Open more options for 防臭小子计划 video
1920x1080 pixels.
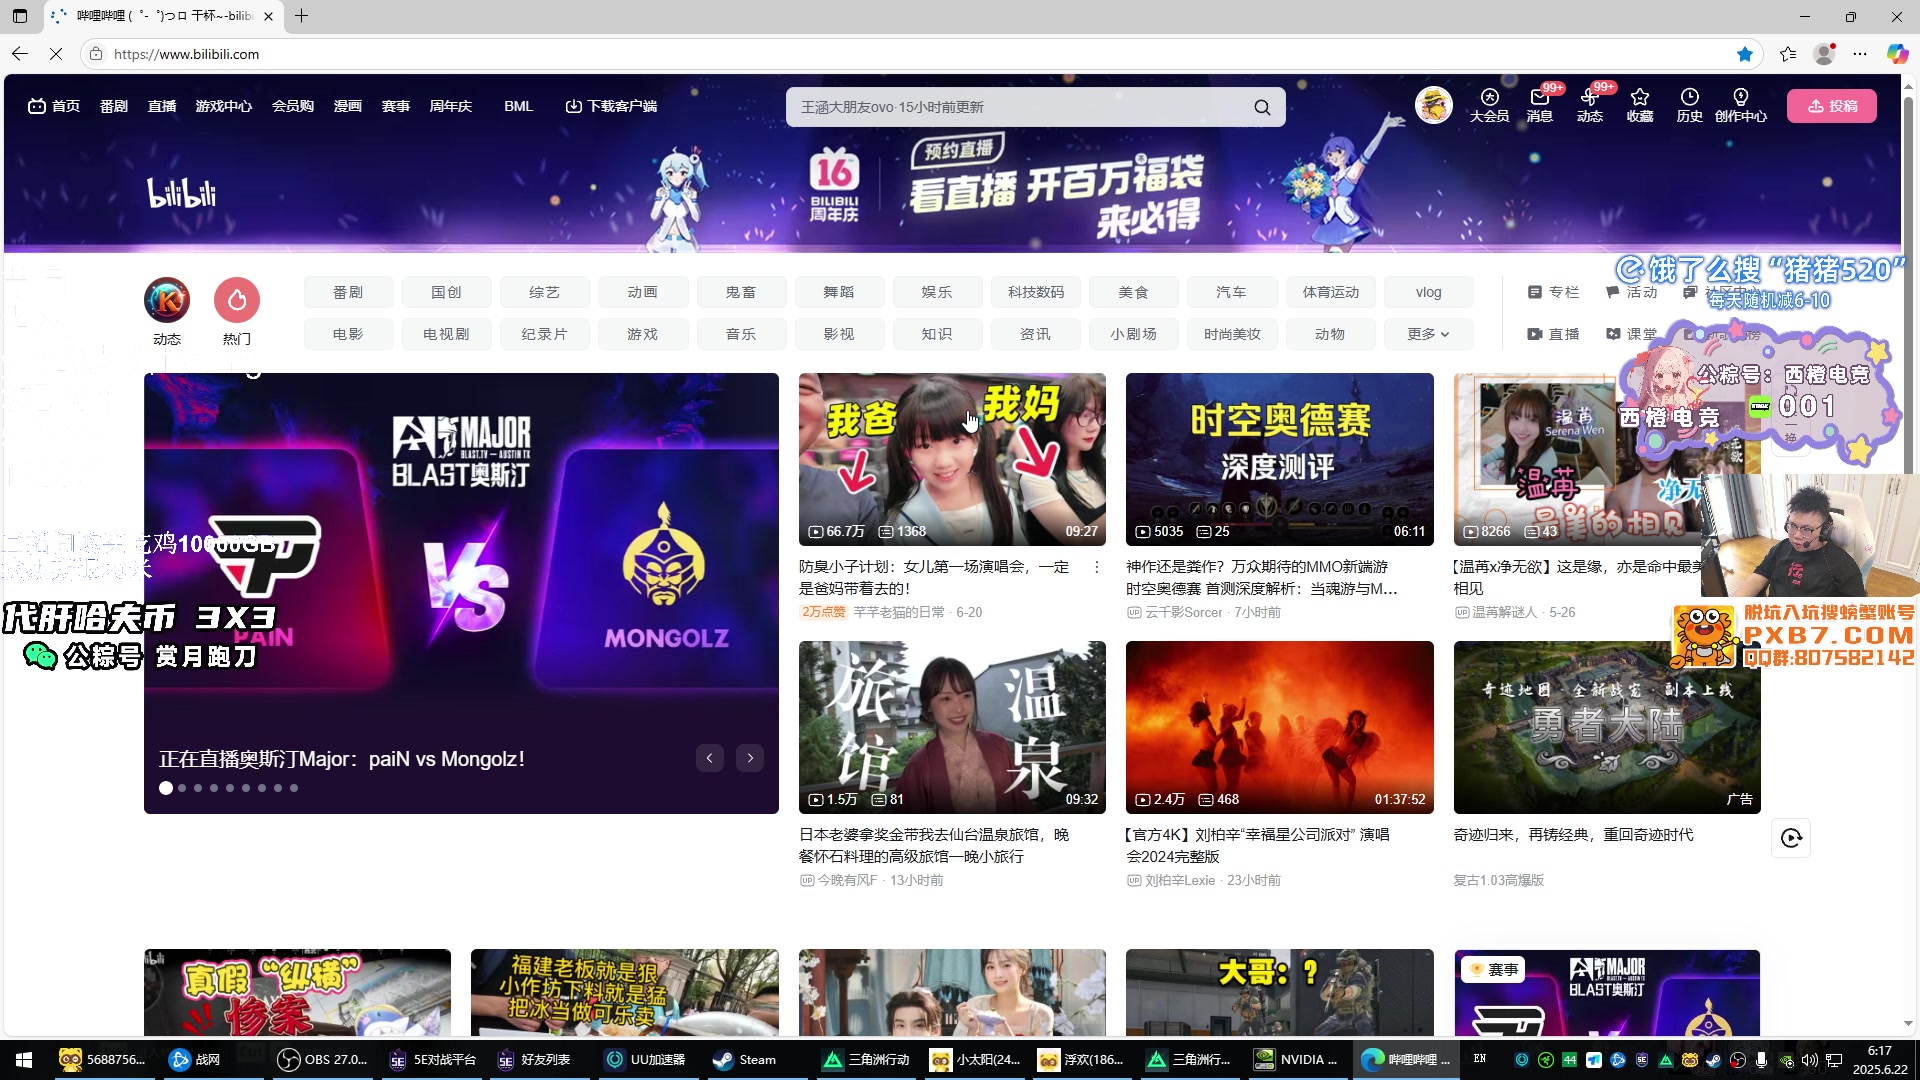[1096, 567]
